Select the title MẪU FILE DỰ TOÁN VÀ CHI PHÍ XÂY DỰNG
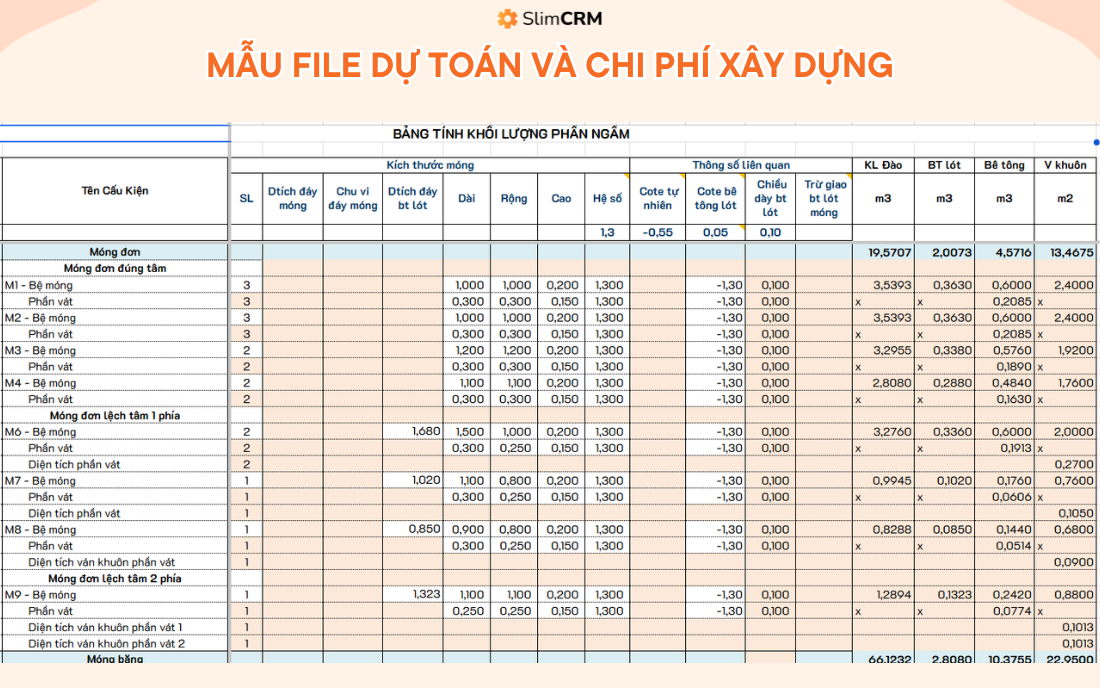This screenshot has height=688, width=1100. coord(550,64)
